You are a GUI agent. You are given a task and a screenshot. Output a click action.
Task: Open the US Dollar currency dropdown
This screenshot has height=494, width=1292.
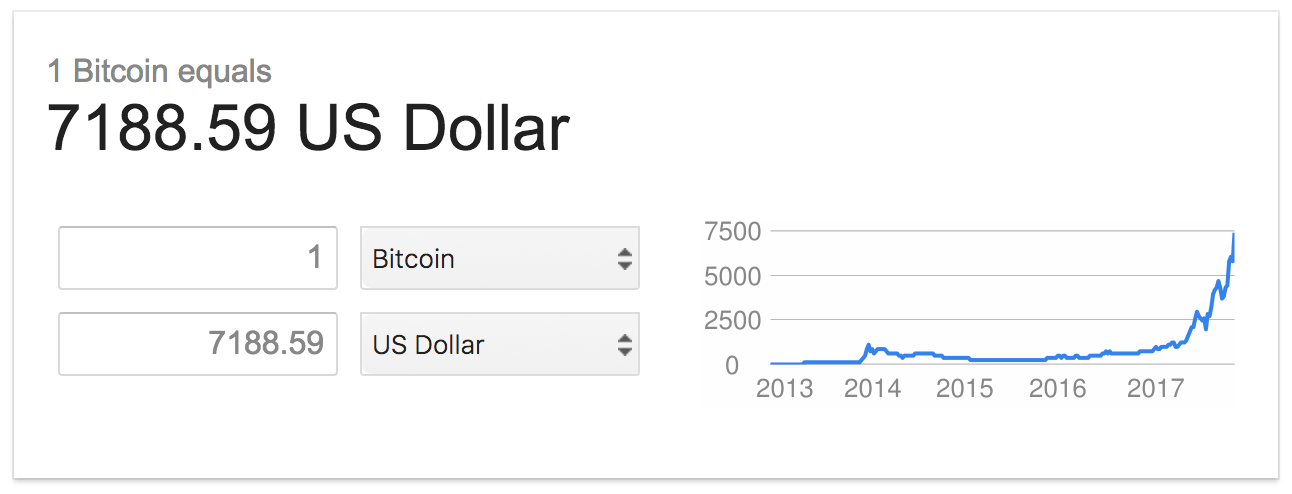click(x=499, y=344)
